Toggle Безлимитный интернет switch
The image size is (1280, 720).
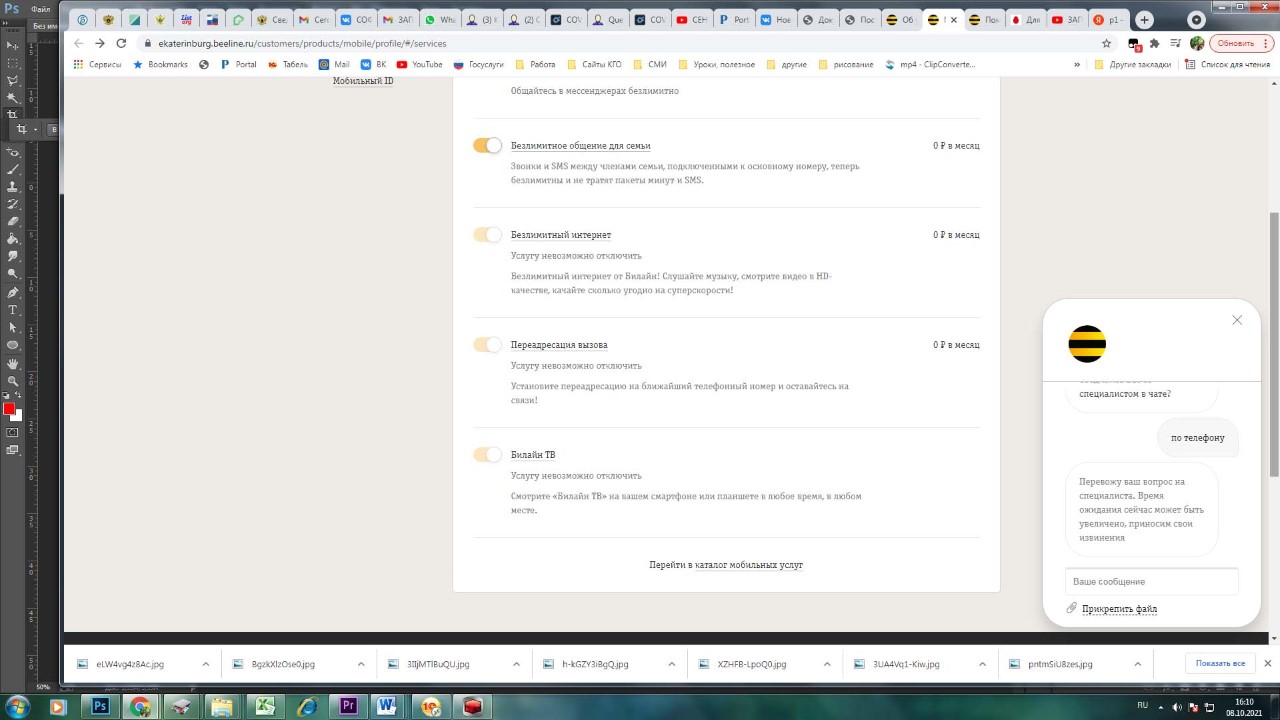coord(487,235)
